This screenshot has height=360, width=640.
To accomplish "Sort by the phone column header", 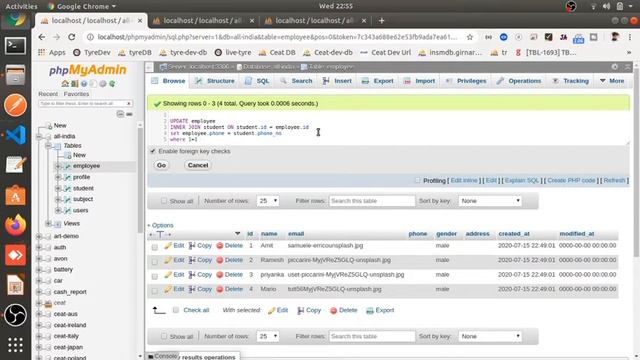I will pos(418,234).
